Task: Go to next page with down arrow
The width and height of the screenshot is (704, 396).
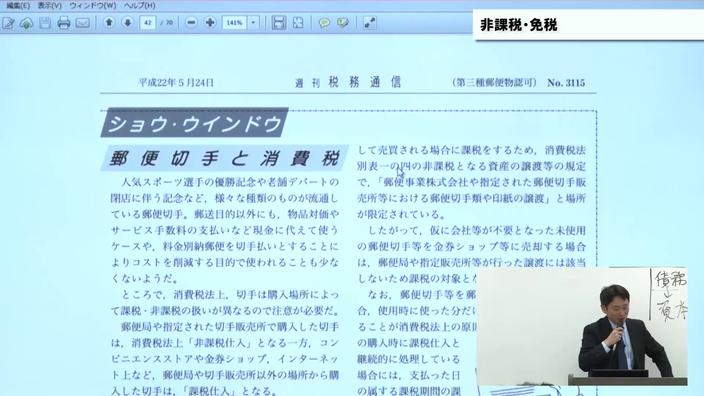Action: (x=128, y=22)
